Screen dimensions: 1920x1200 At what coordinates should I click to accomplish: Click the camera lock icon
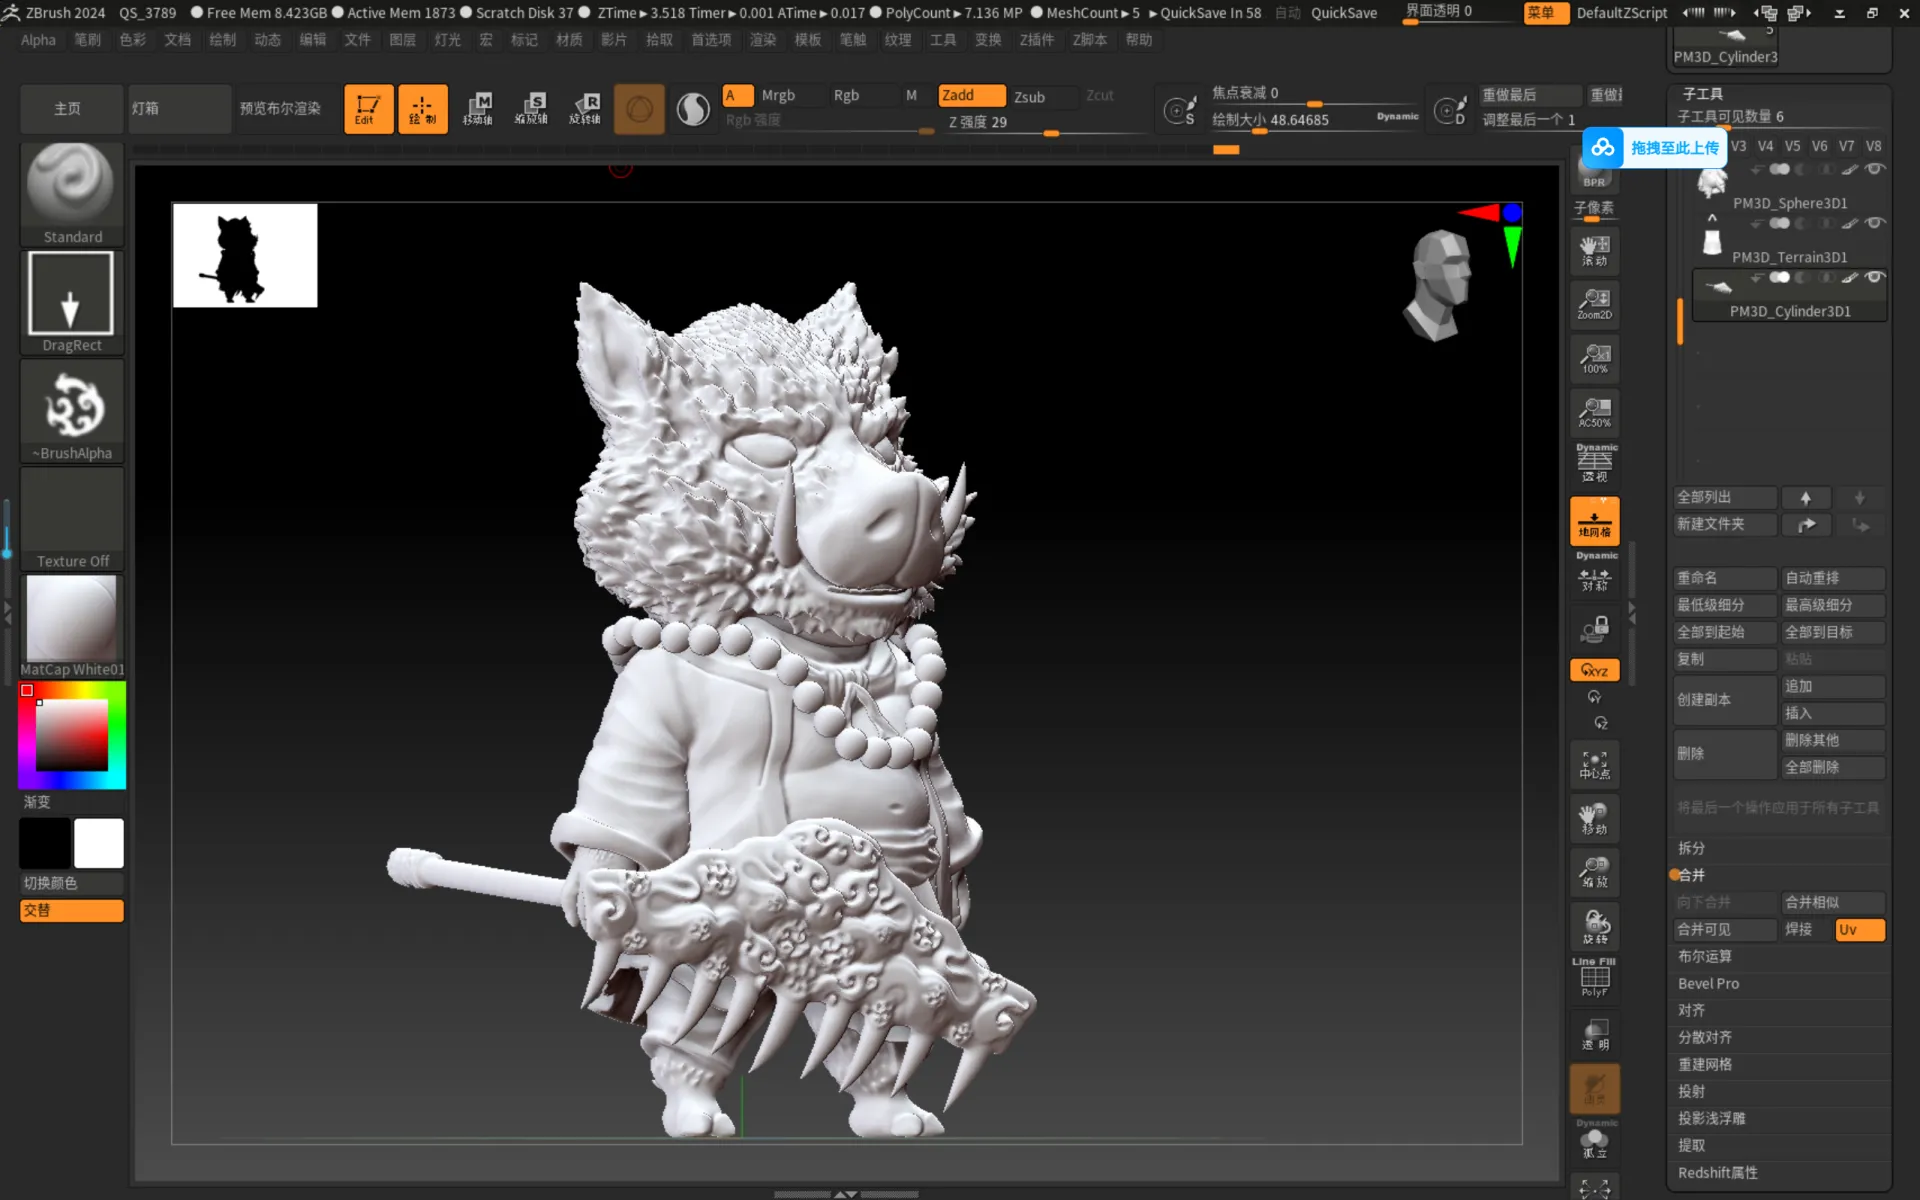coord(1594,629)
